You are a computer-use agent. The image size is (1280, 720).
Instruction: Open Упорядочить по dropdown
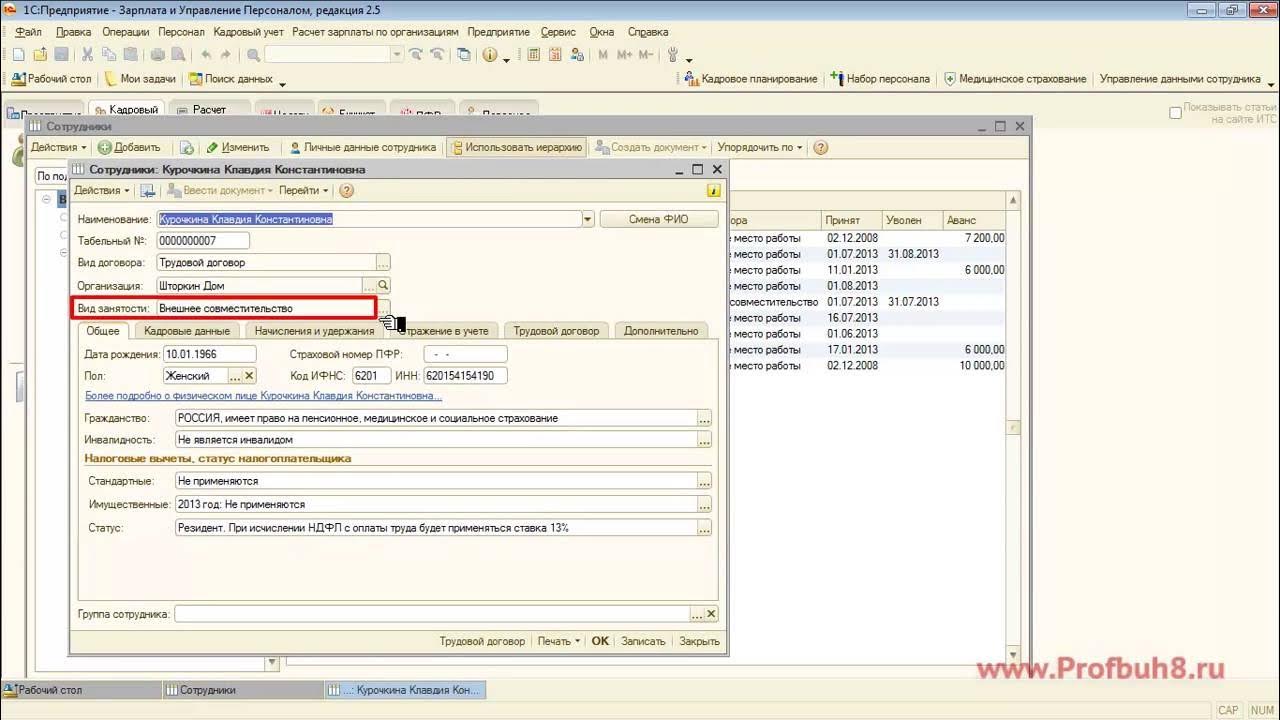[760, 147]
